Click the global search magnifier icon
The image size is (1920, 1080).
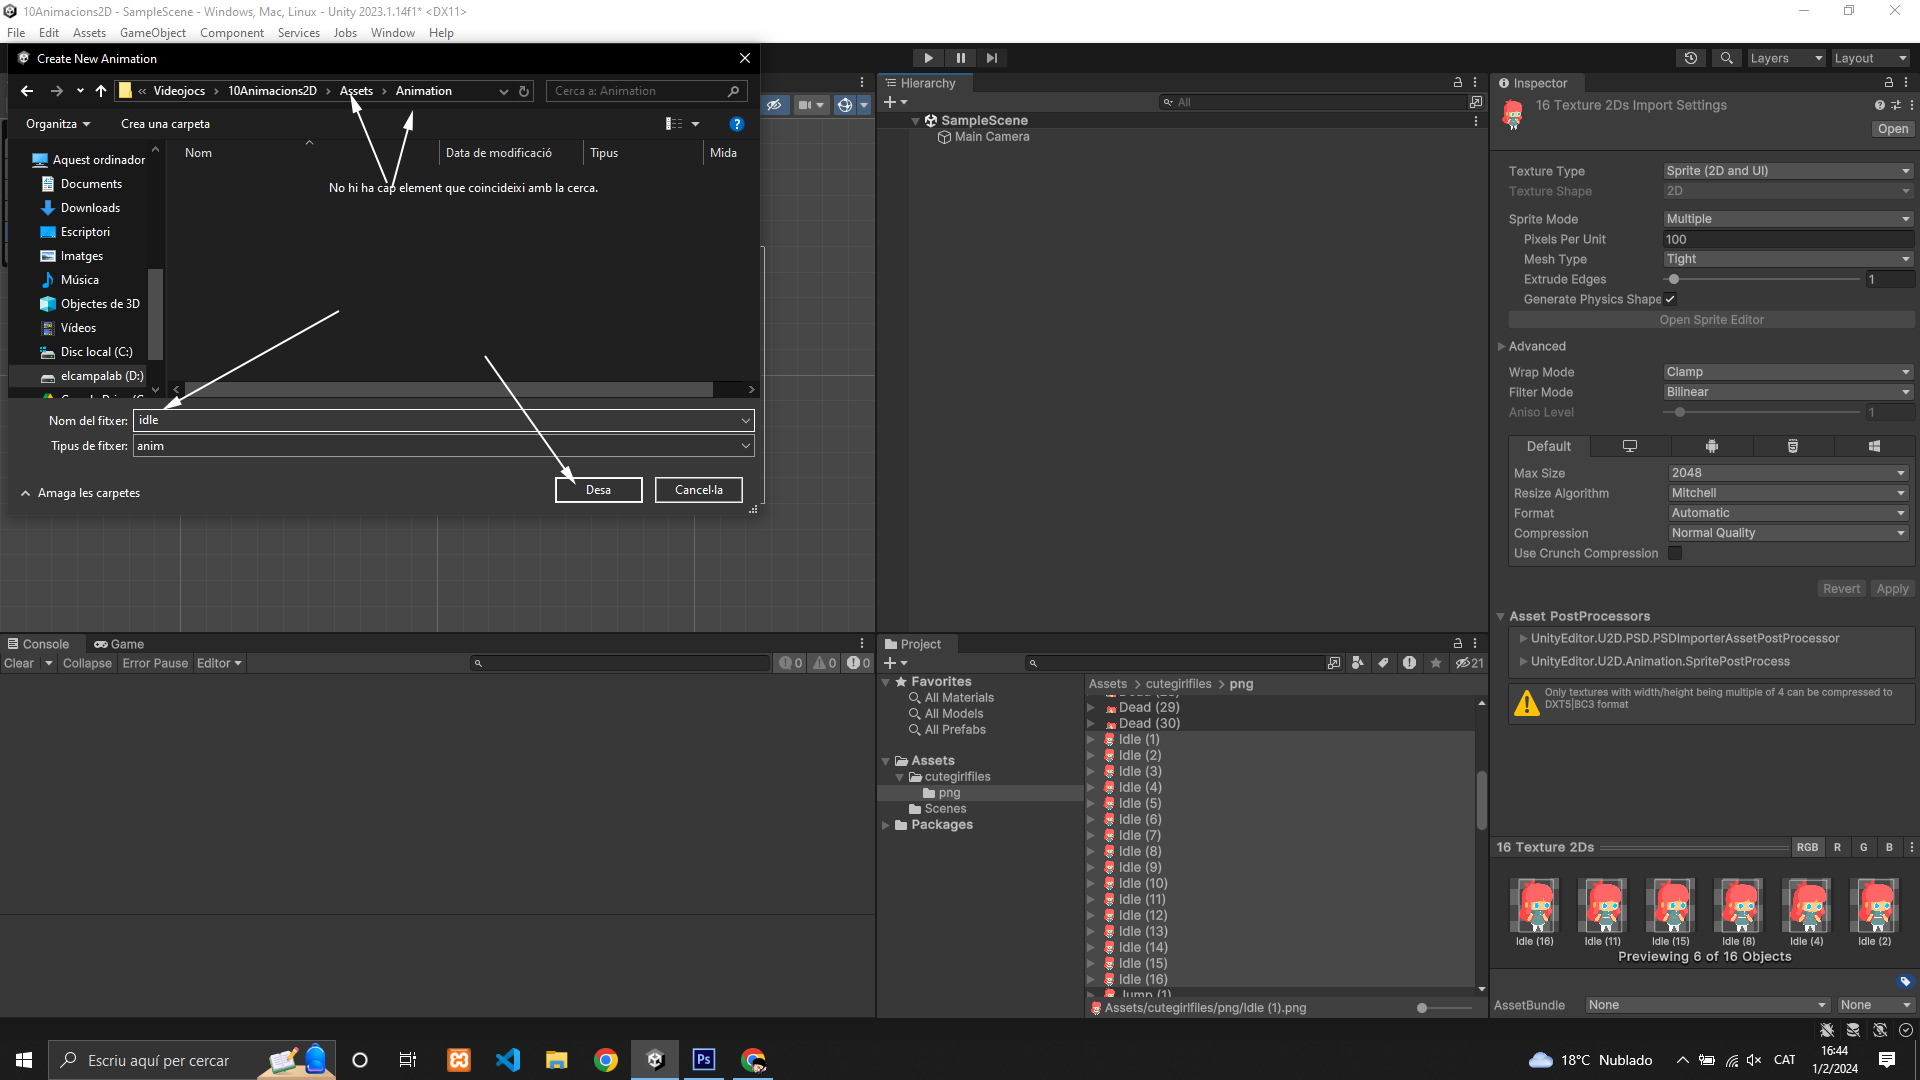click(x=1726, y=58)
